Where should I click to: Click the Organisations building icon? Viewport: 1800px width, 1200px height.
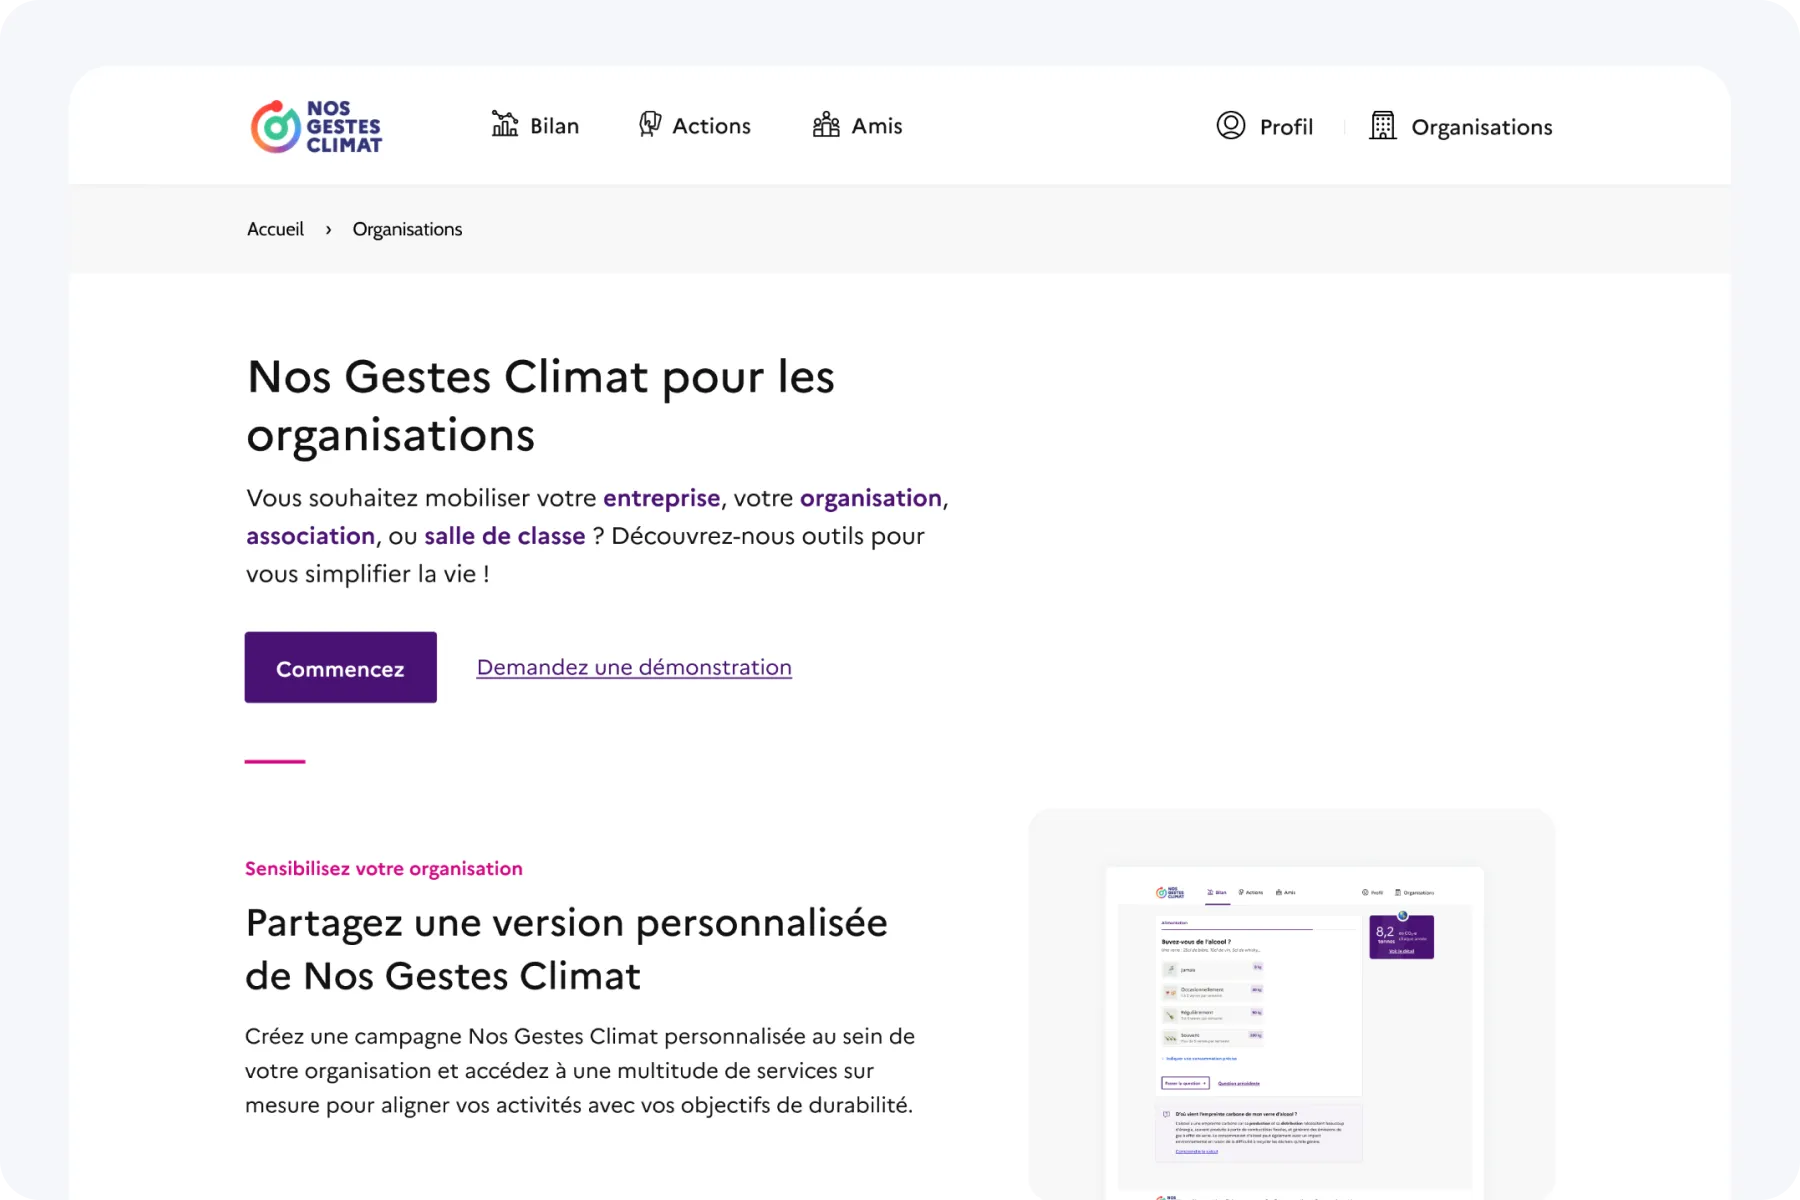tap(1383, 126)
